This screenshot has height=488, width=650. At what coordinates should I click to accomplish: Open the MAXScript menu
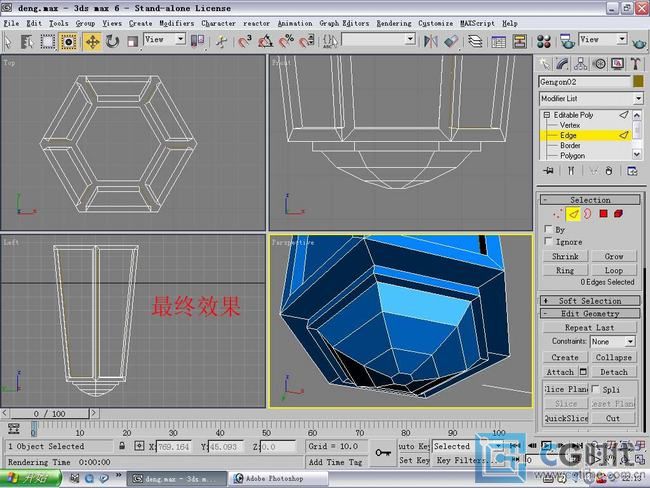point(477,23)
